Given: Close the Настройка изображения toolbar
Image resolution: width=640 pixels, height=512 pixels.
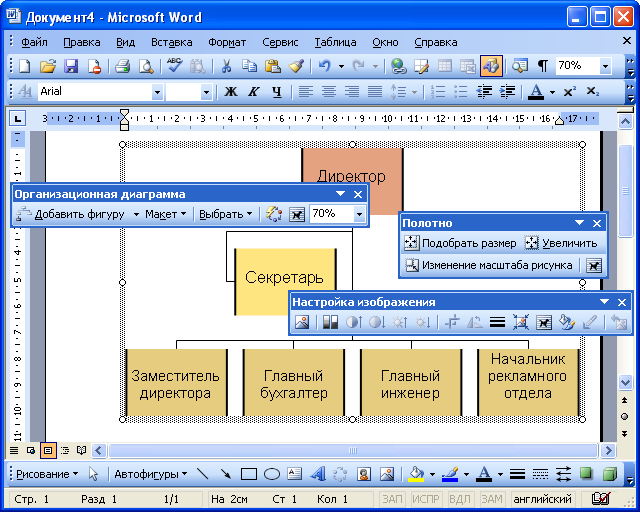Looking at the screenshot, I should coord(622,302).
